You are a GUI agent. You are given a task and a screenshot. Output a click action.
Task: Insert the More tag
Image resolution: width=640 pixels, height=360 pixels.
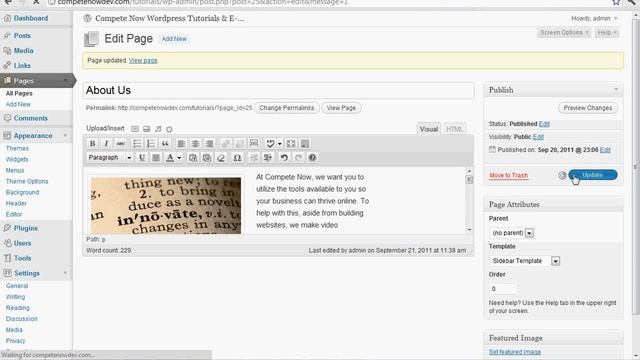(x=254, y=144)
